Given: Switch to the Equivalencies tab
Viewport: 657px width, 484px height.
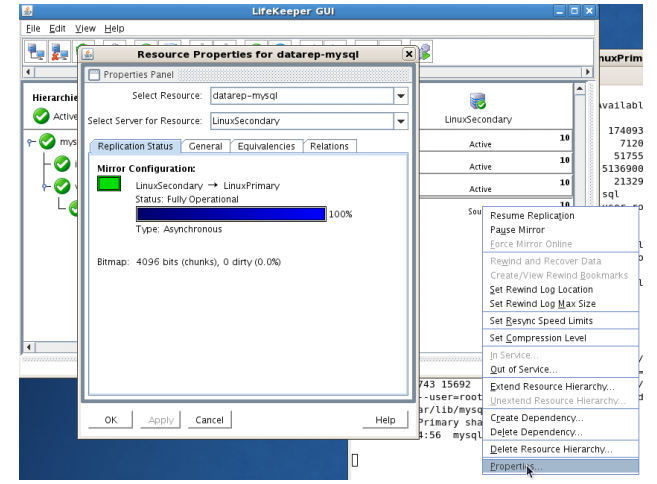Looking at the screenshot, I should (x=266, y=146).
